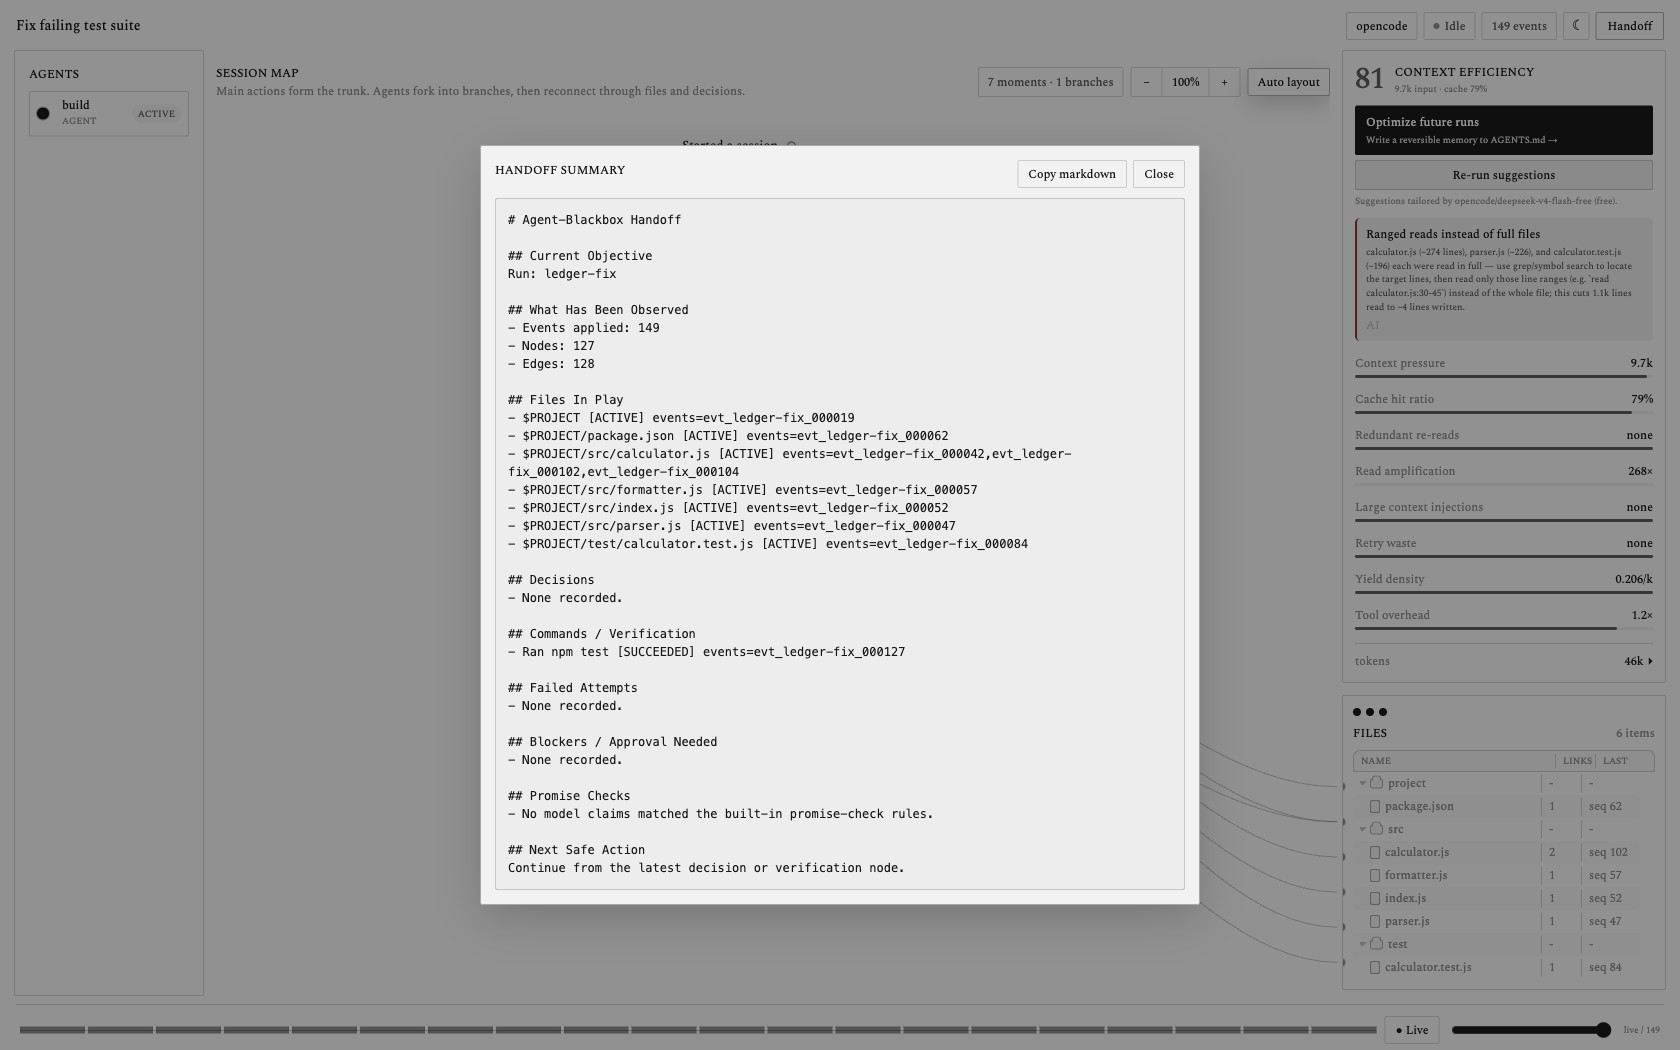
Task: Select the build agent card
Action: [109, 113]
